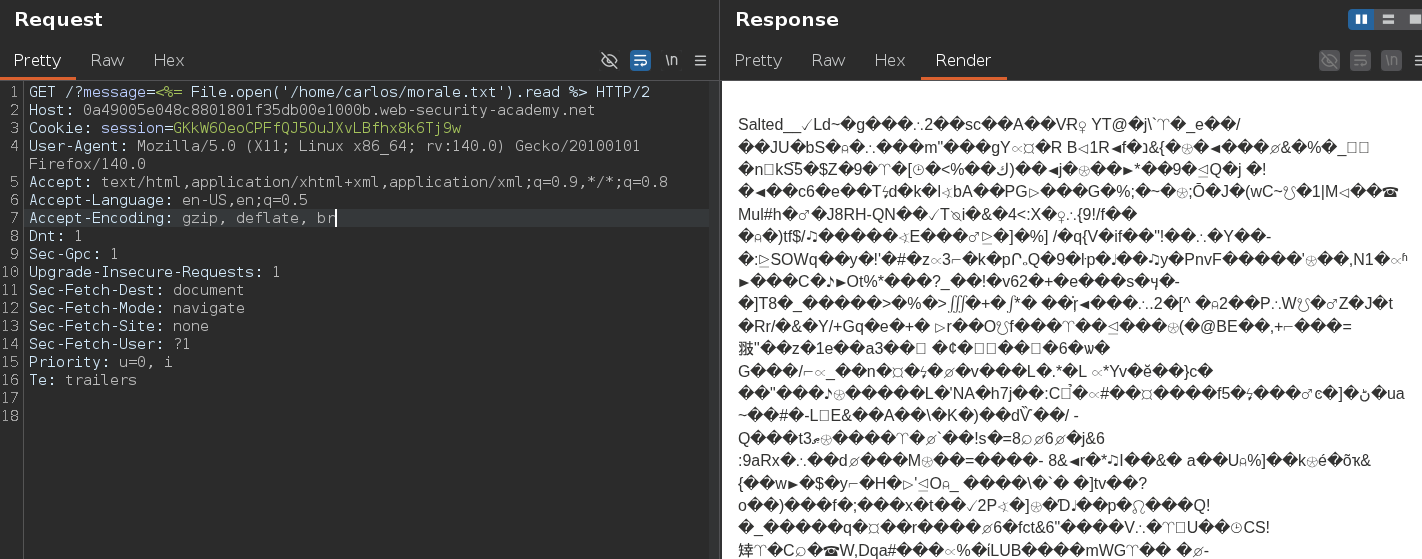Viewport: 1422px width, 559px height.
Task: Select side-by-side layout icon
Action: point(1359,19)
